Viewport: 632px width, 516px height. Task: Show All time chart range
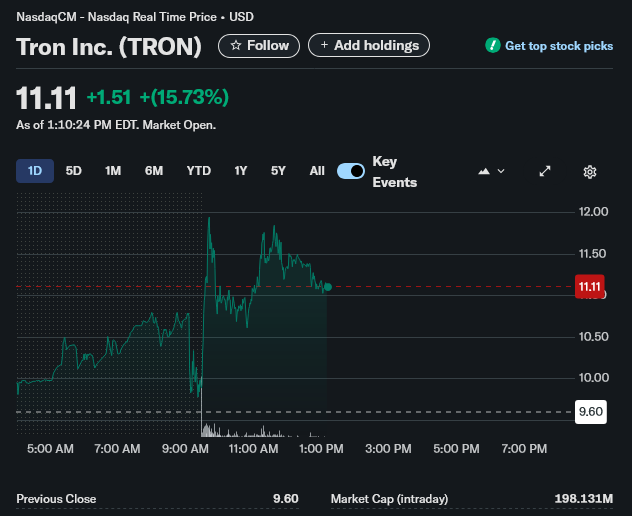click(x=317, y=171)
